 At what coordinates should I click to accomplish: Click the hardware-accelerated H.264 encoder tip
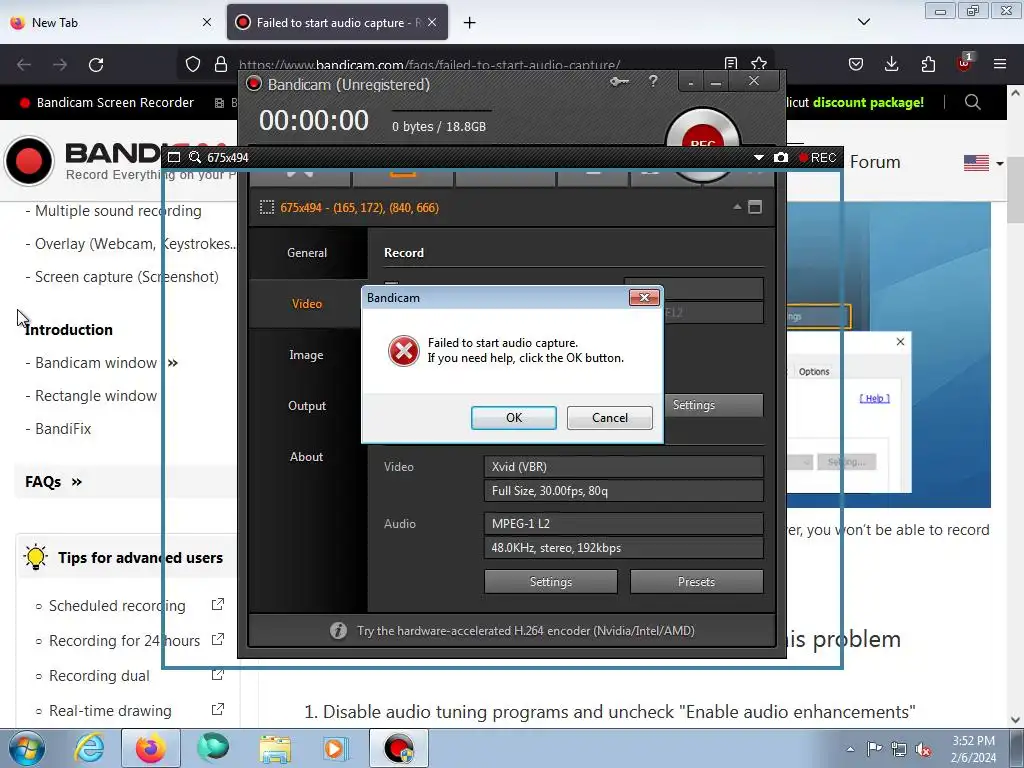(526, 631)
